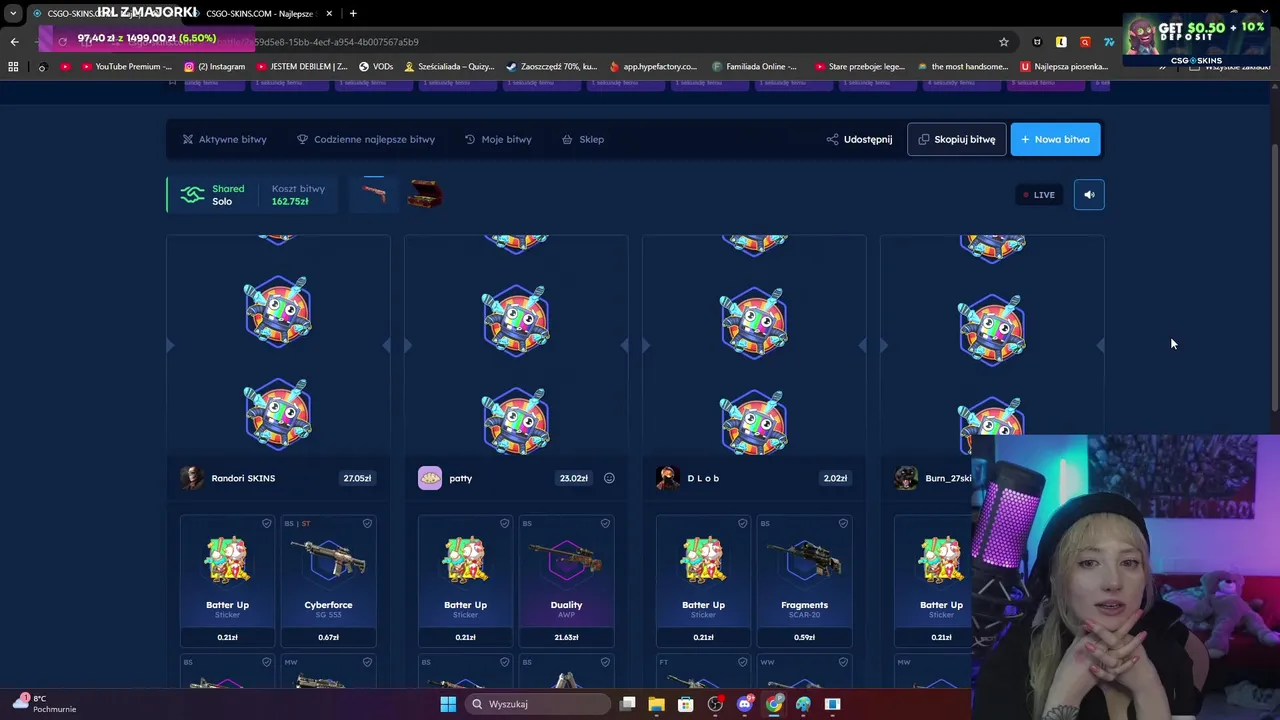
Task: Click the treasure chest case thumbnail
Action: [x=425, y=194]
